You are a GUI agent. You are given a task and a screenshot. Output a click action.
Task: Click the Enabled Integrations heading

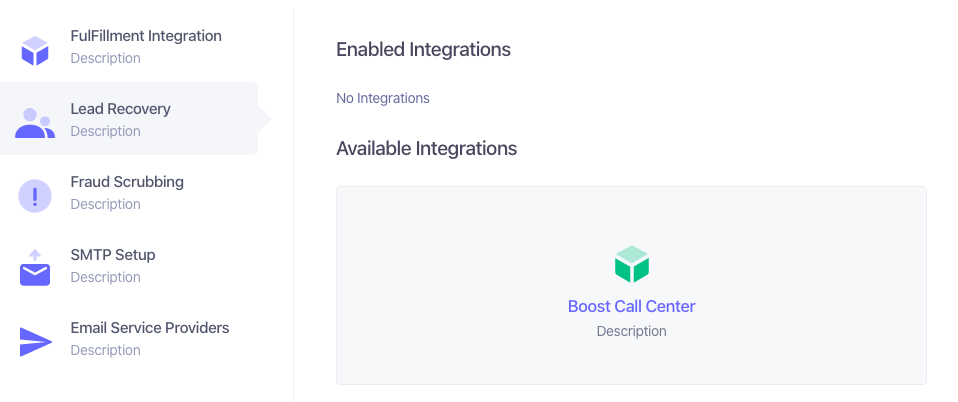423,49
